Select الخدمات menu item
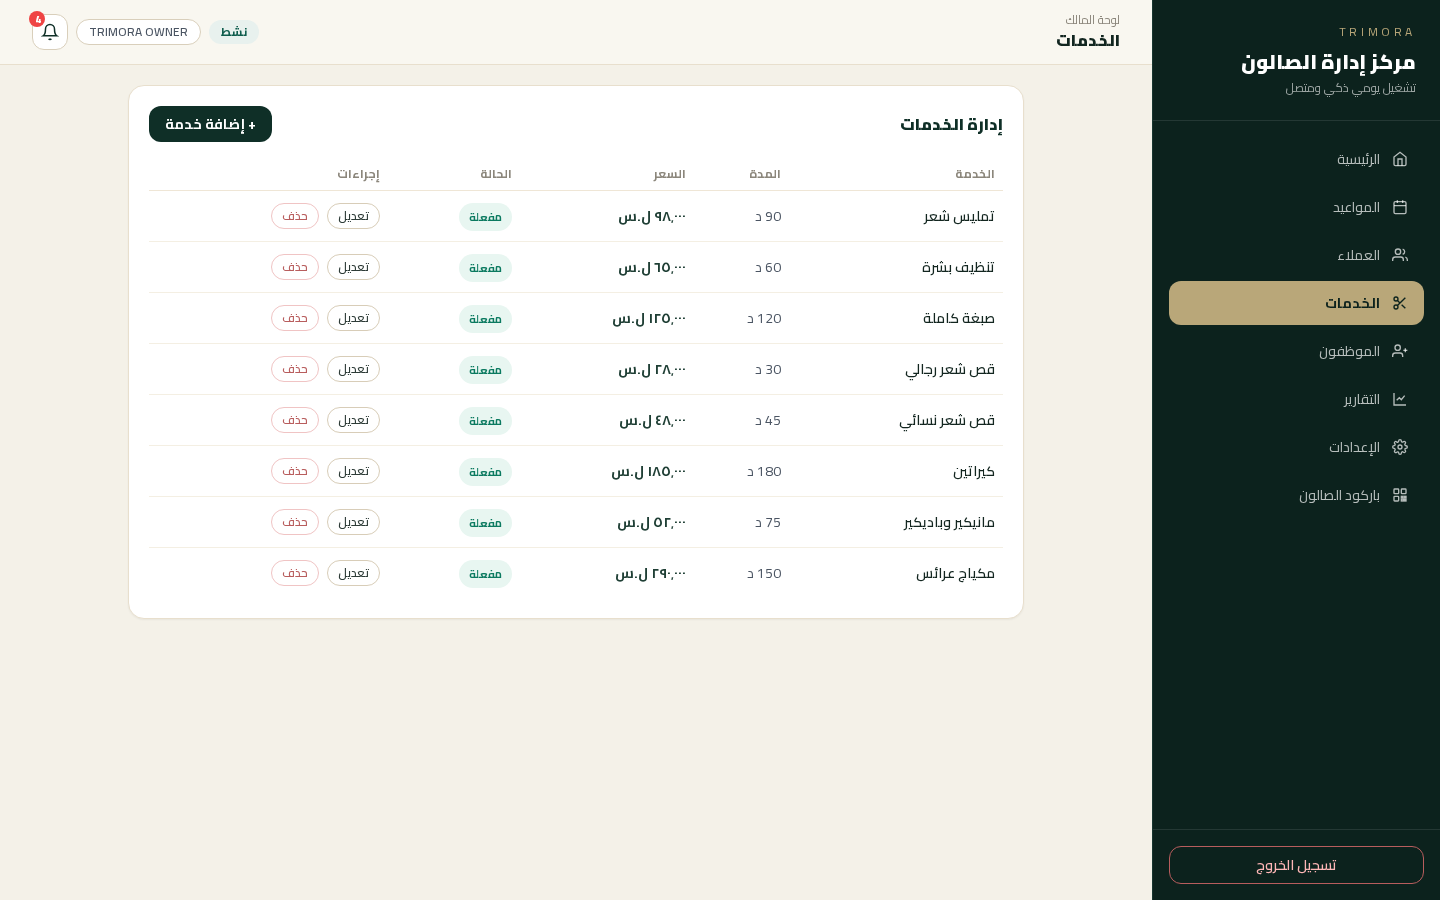 tap(1296, 303)
